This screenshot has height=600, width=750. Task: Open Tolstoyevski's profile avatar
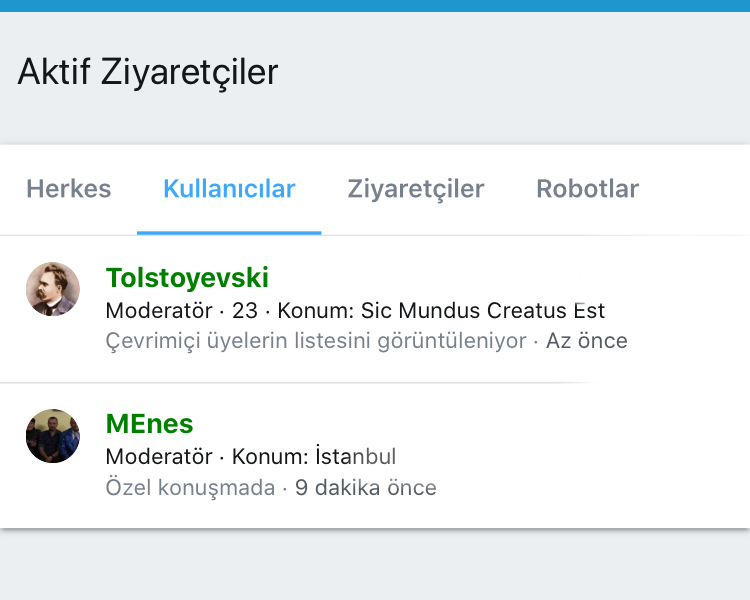tap(52, 289)
